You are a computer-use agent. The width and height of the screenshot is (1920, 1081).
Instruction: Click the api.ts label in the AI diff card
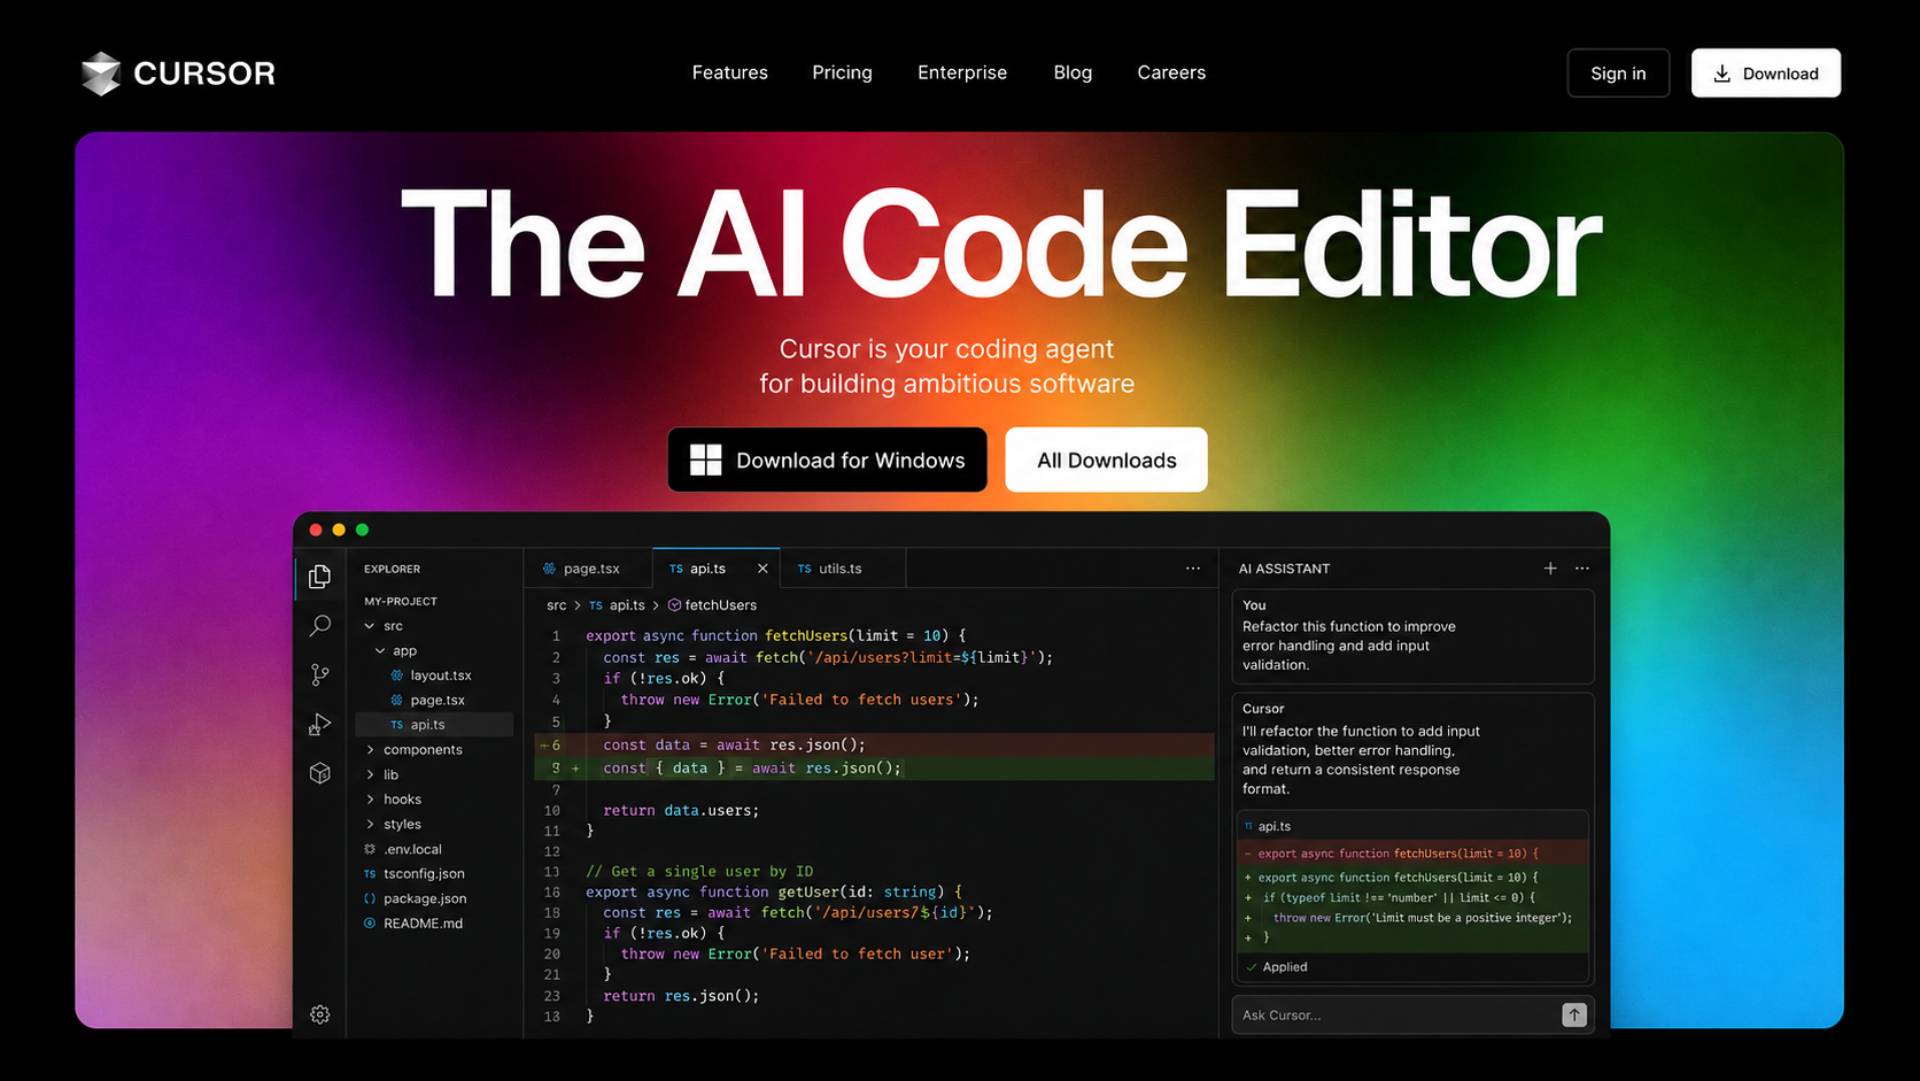pyautogui.click(x=1274, y=826)
